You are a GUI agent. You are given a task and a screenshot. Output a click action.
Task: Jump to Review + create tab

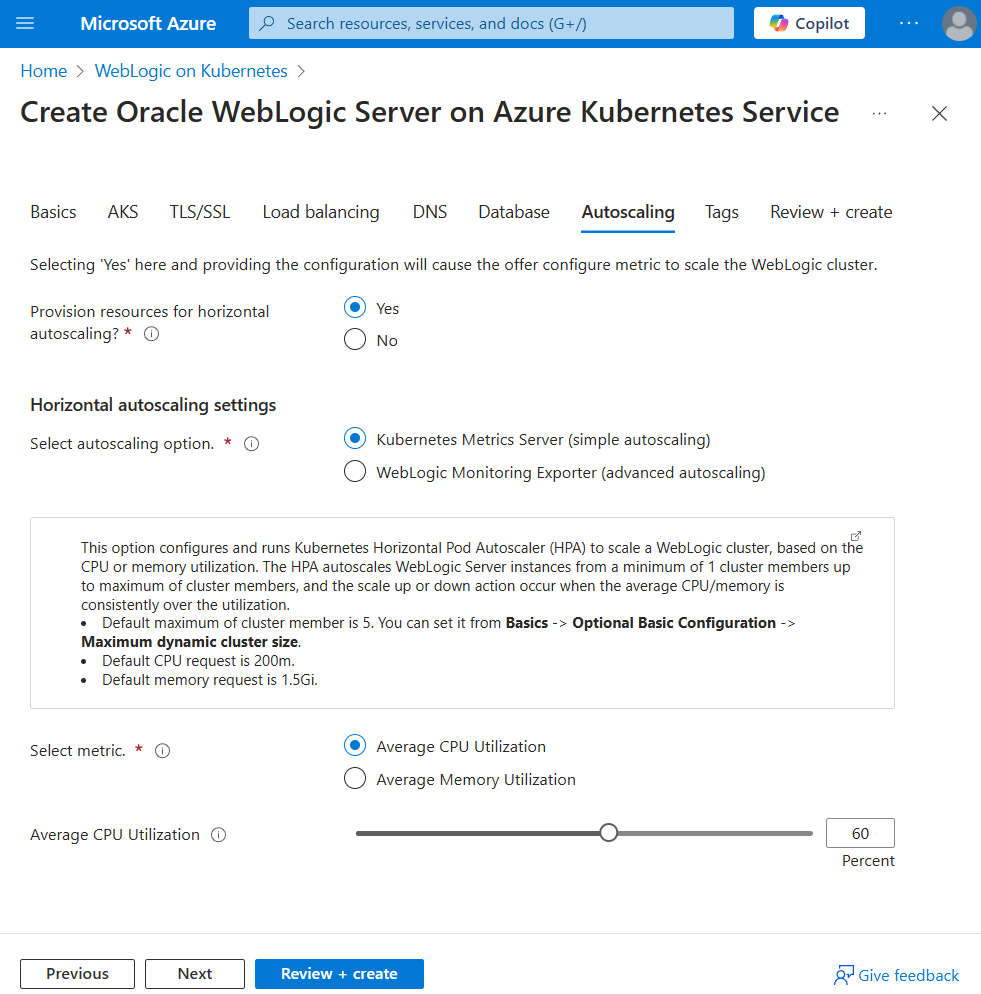(x=831, y=212)
